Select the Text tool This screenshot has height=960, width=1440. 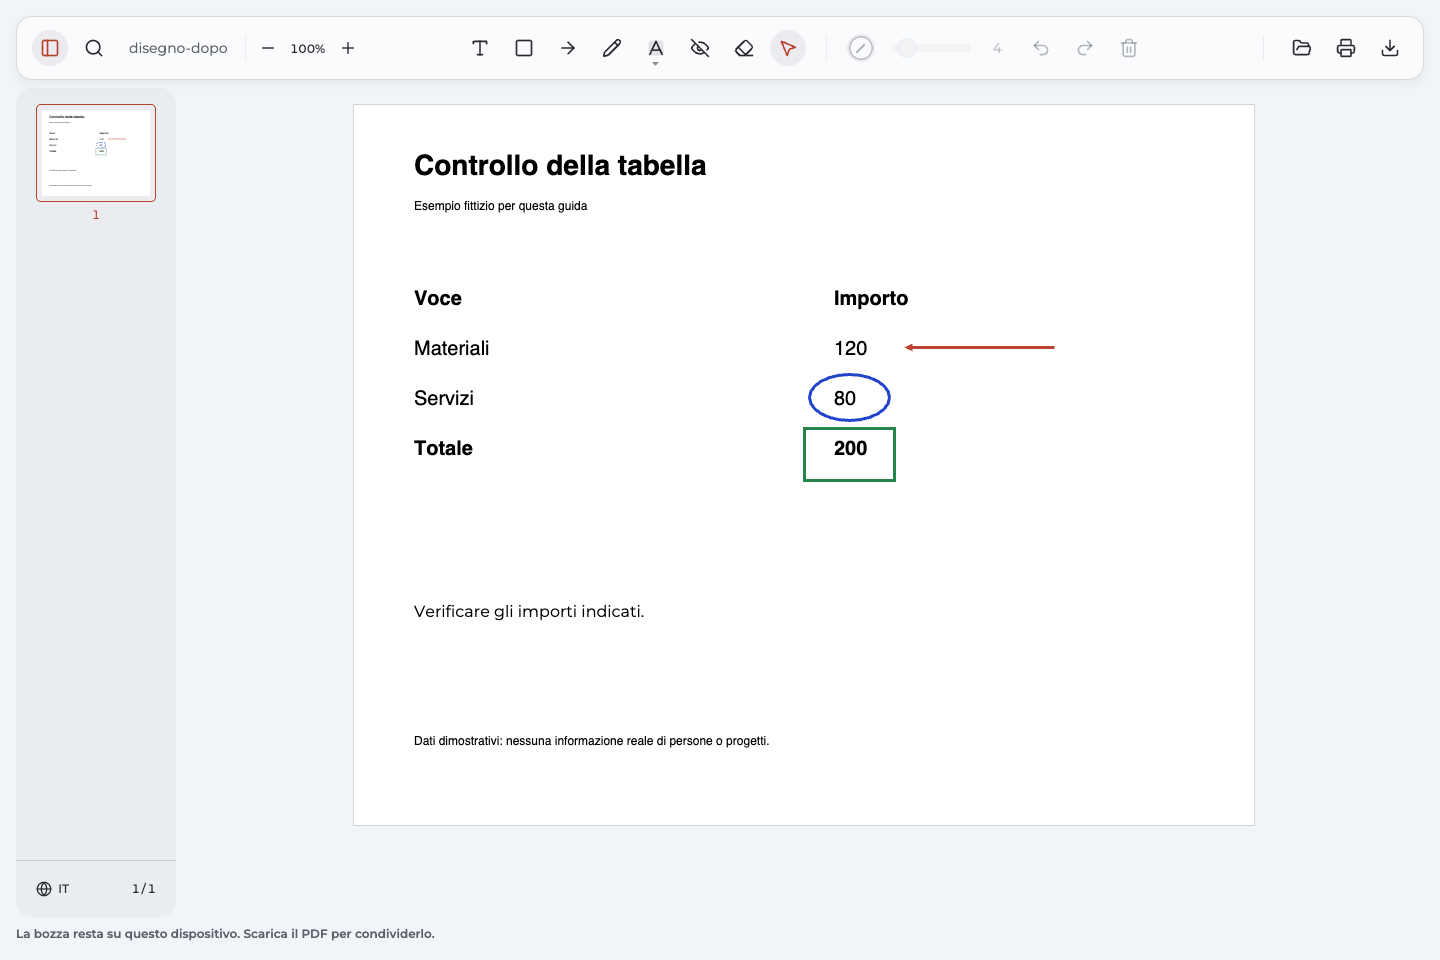480,48
